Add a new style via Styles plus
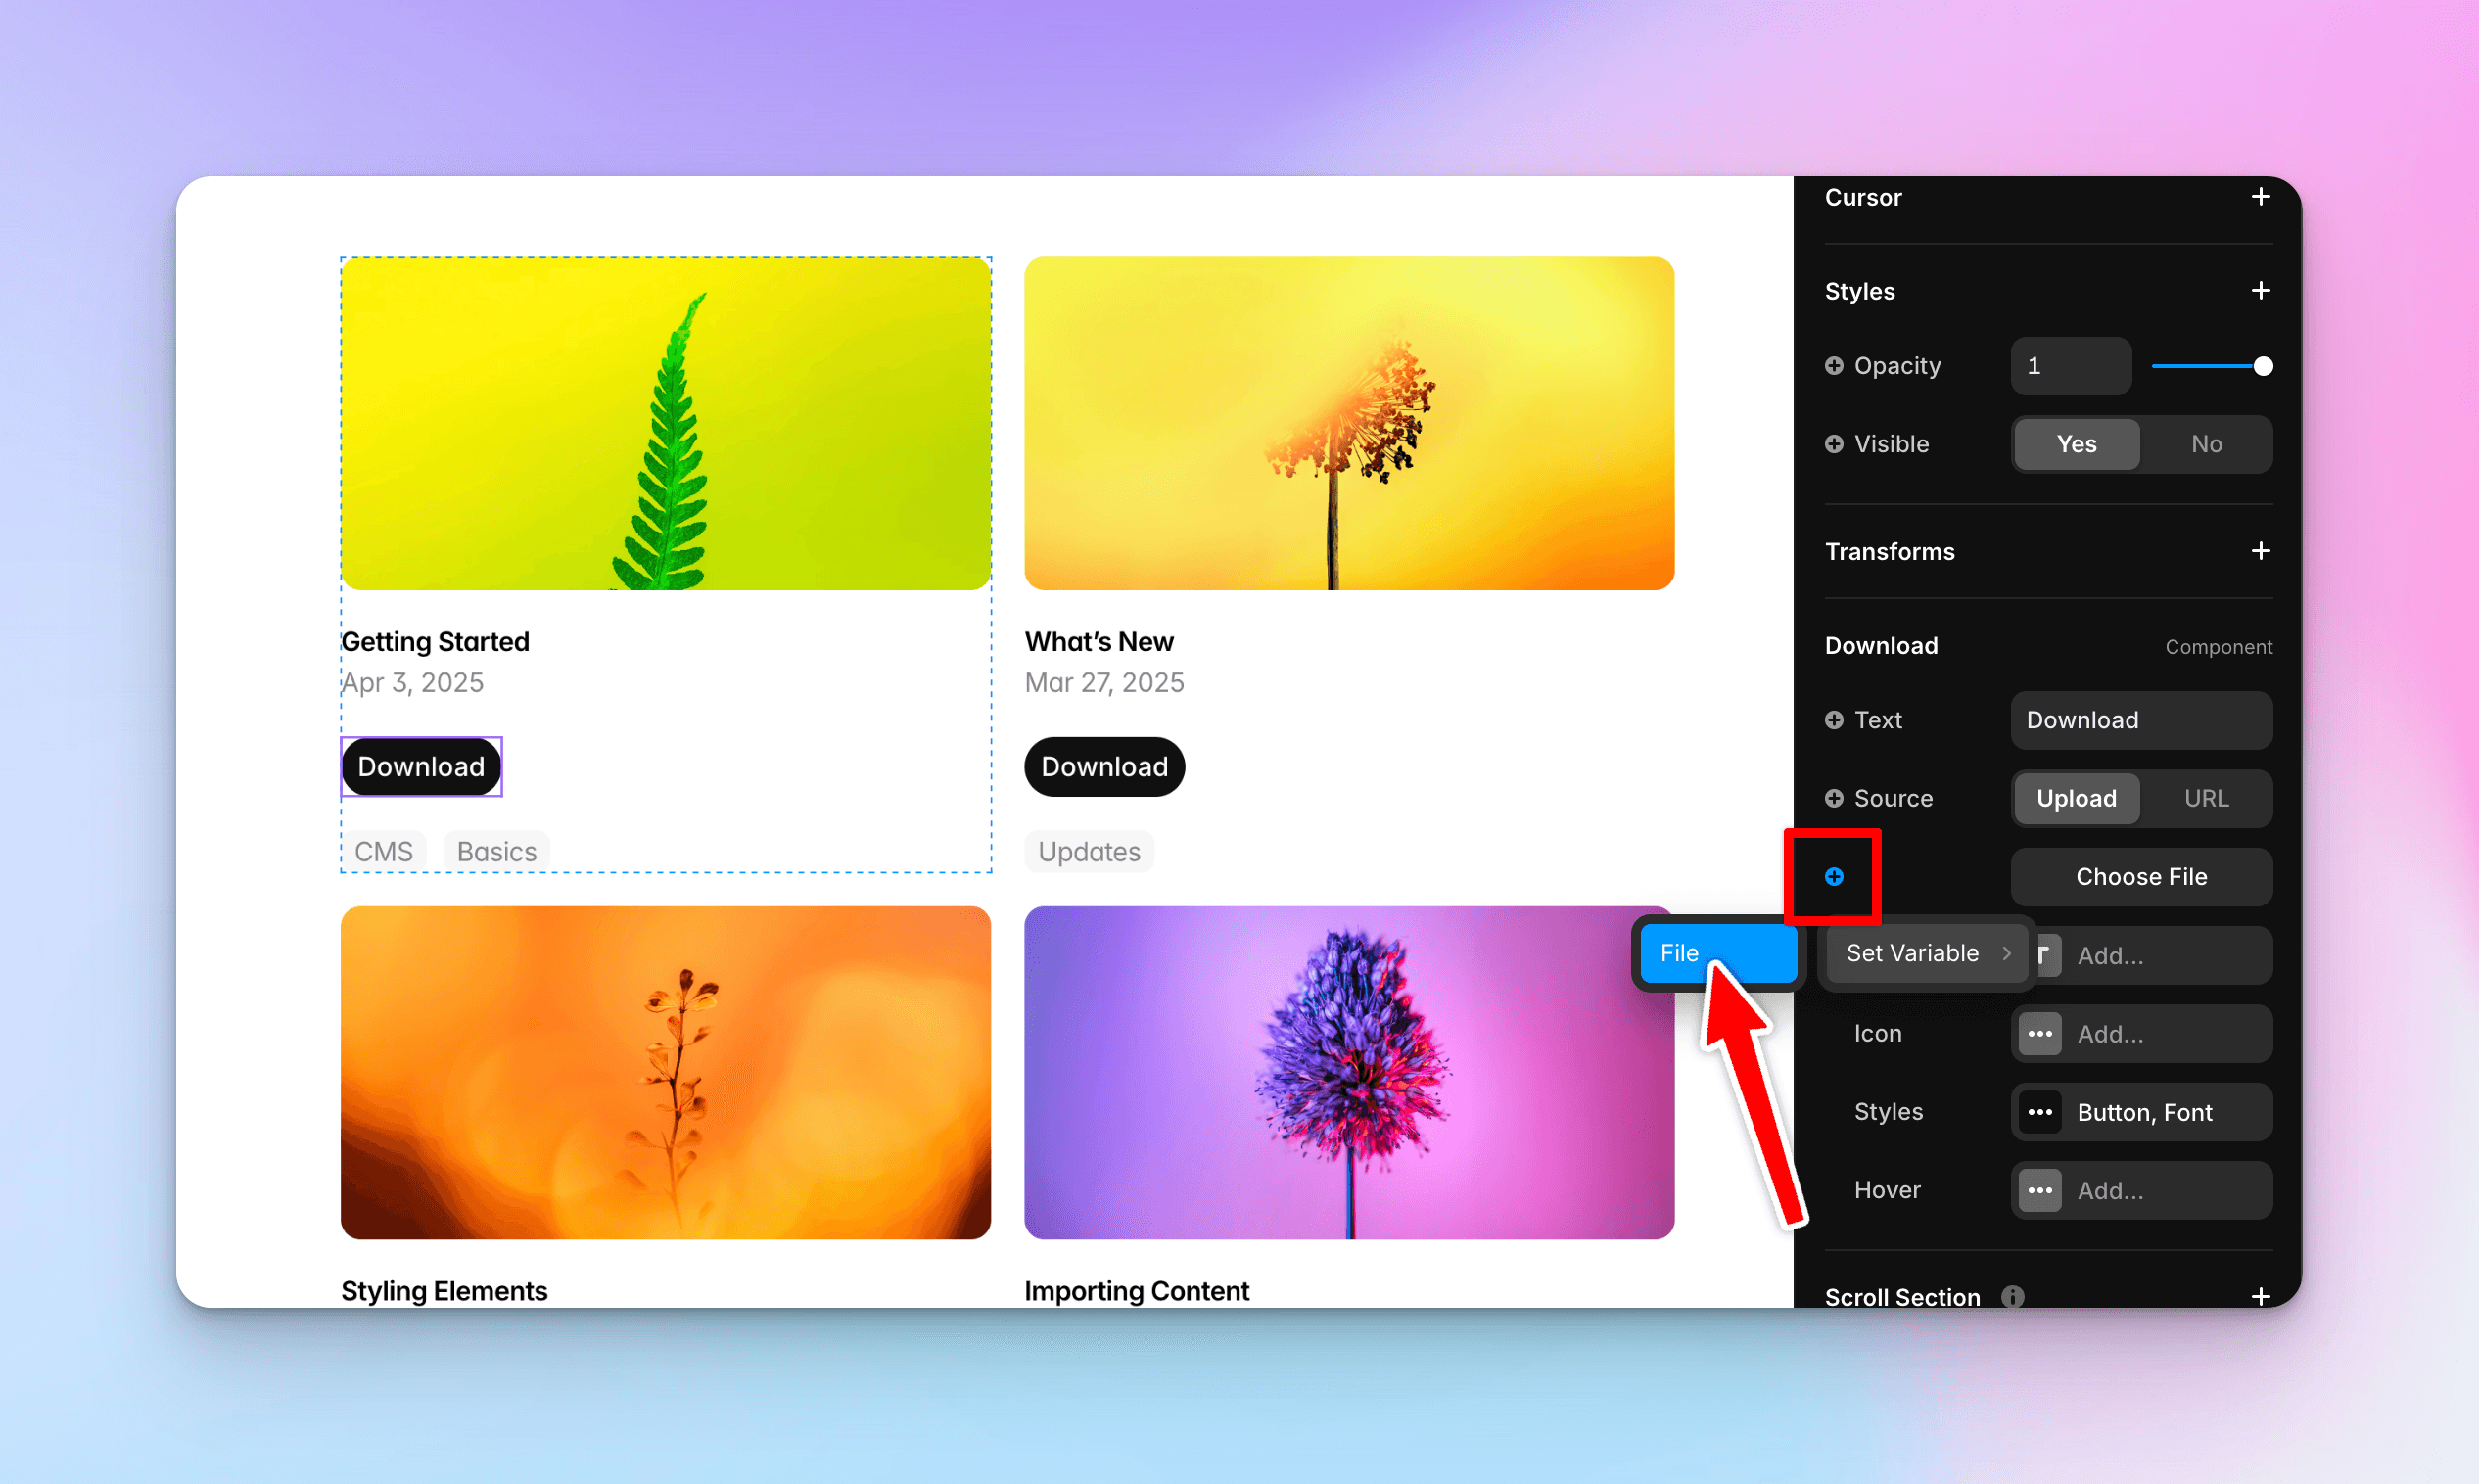This screenshot has height=1484, width=2479. click(x=2259, y=291)
